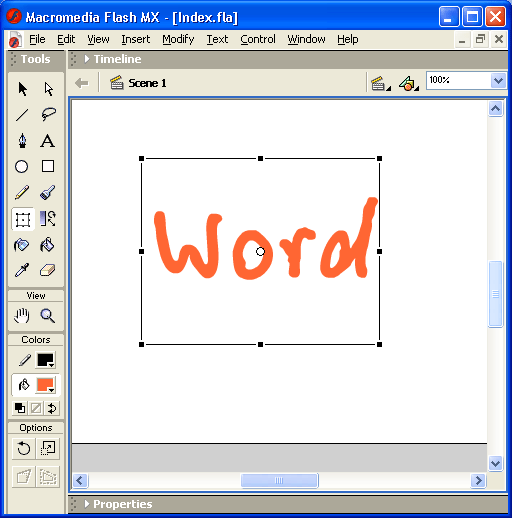
Task: Select the Subselection tool
Action: (x=48, y=89)
